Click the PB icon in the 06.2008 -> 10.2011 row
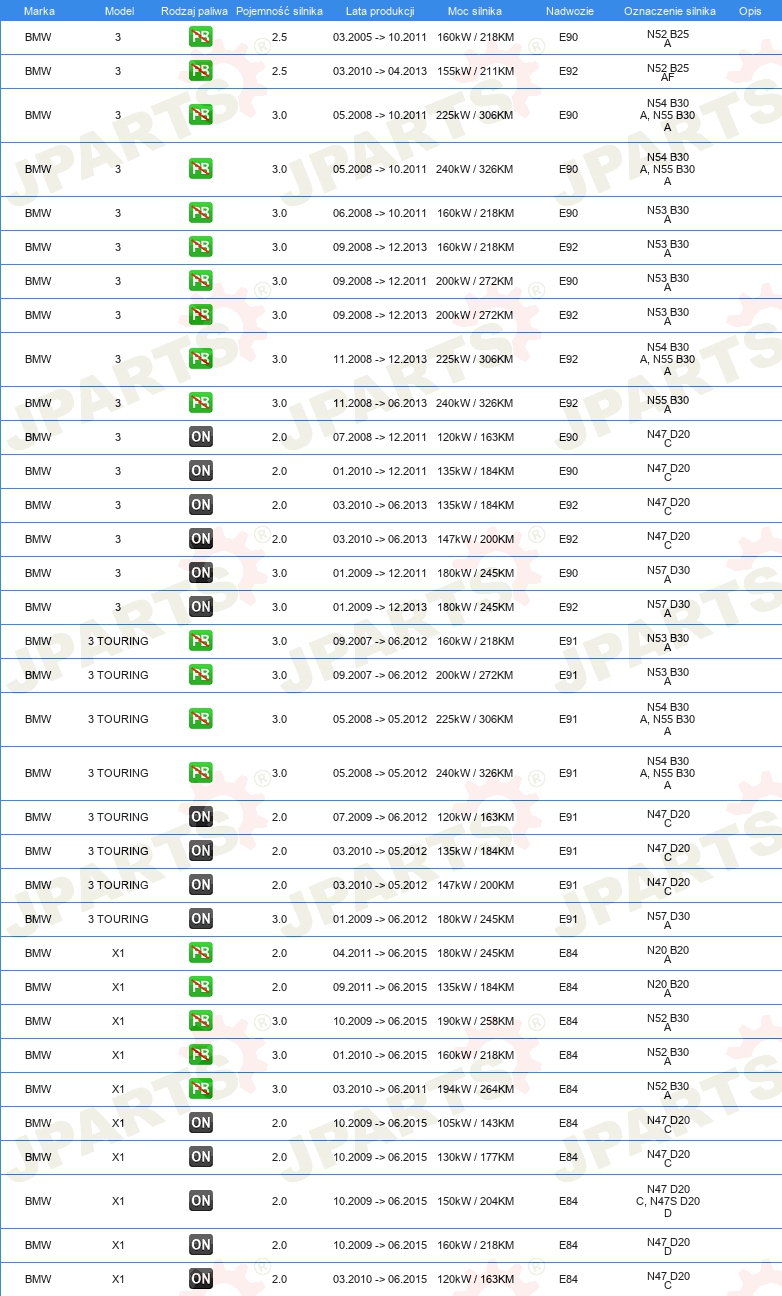Viewport: 782px width, 1296px height. pyautogui.click(x=201, y=213)
